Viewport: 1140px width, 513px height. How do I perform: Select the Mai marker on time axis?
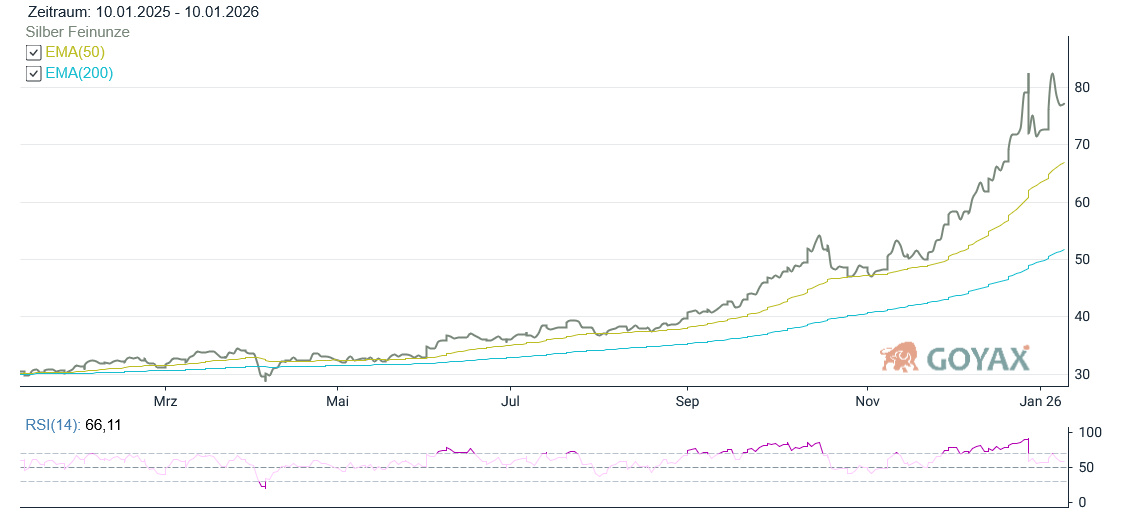coord(338,402)
